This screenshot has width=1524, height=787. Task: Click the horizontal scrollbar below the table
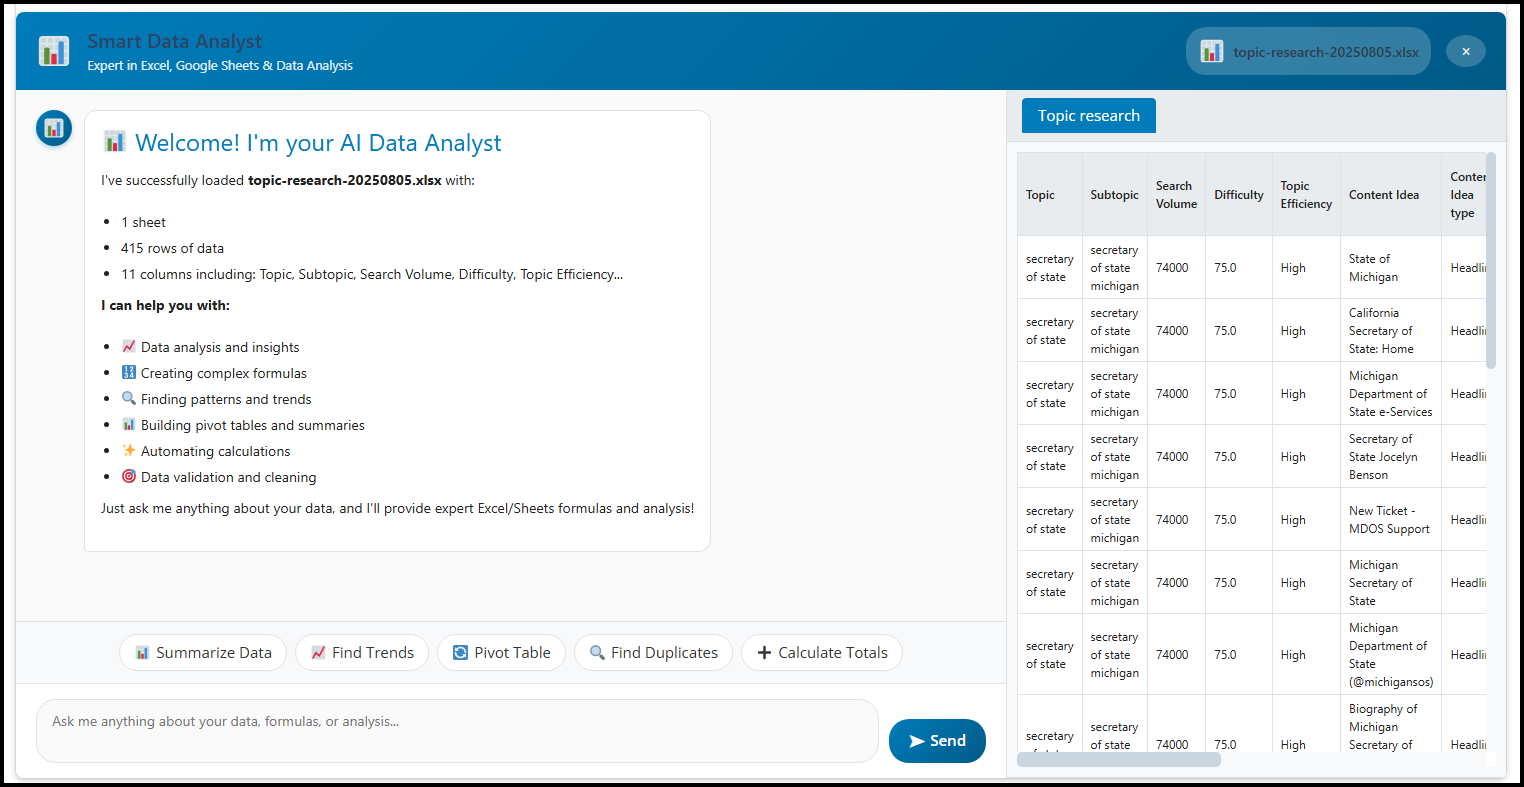pos(1119,760)
